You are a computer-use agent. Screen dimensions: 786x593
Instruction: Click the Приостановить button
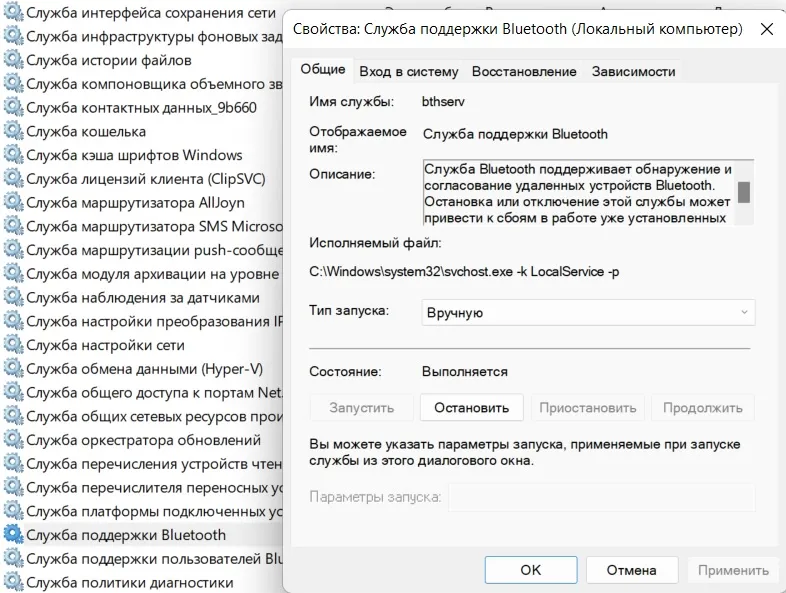tap(587, 408)
